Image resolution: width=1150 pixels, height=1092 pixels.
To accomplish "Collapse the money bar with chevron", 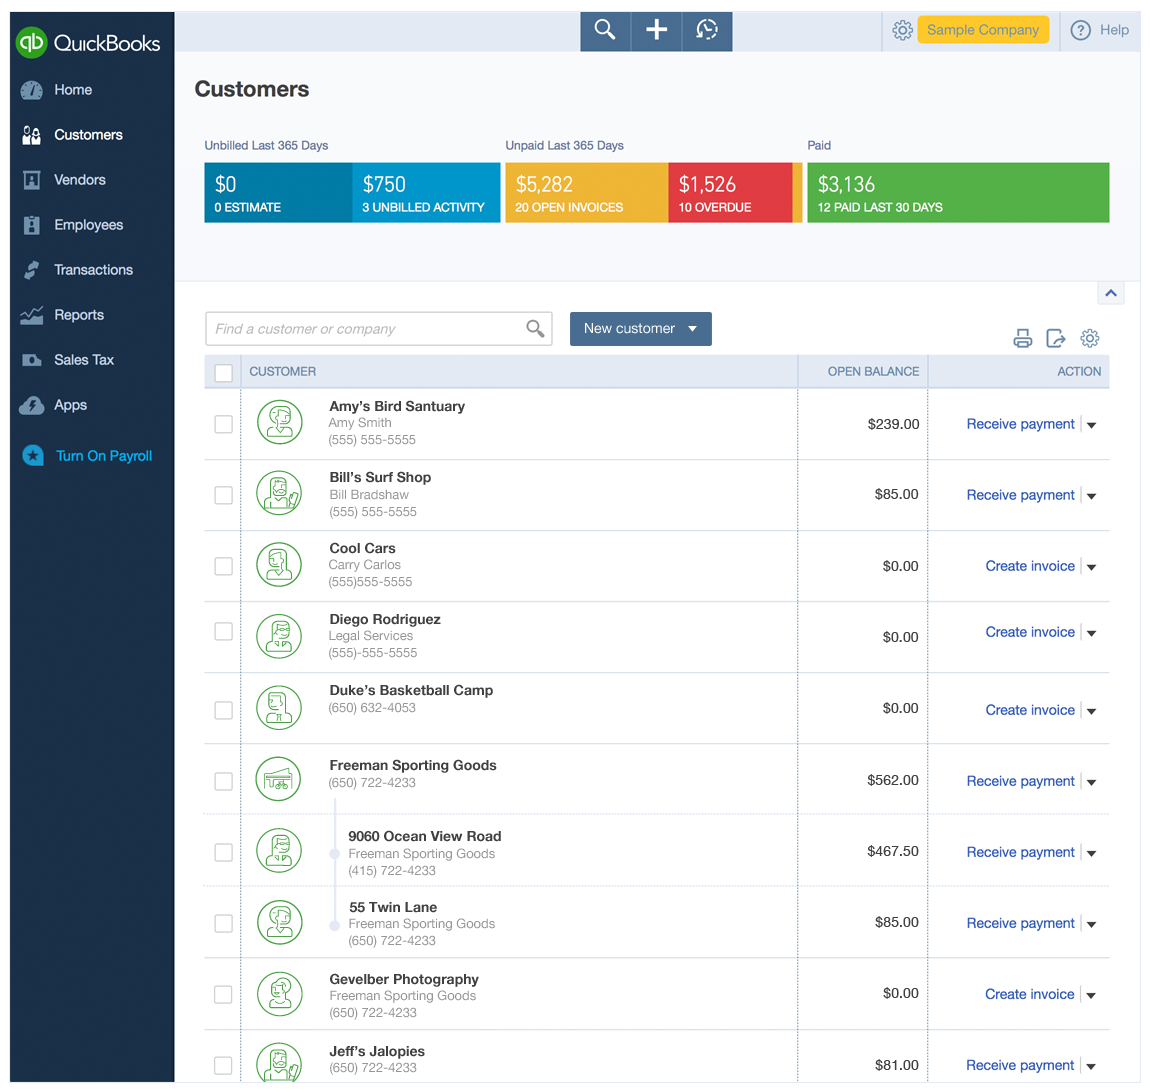I will (x=1111, y=293).
